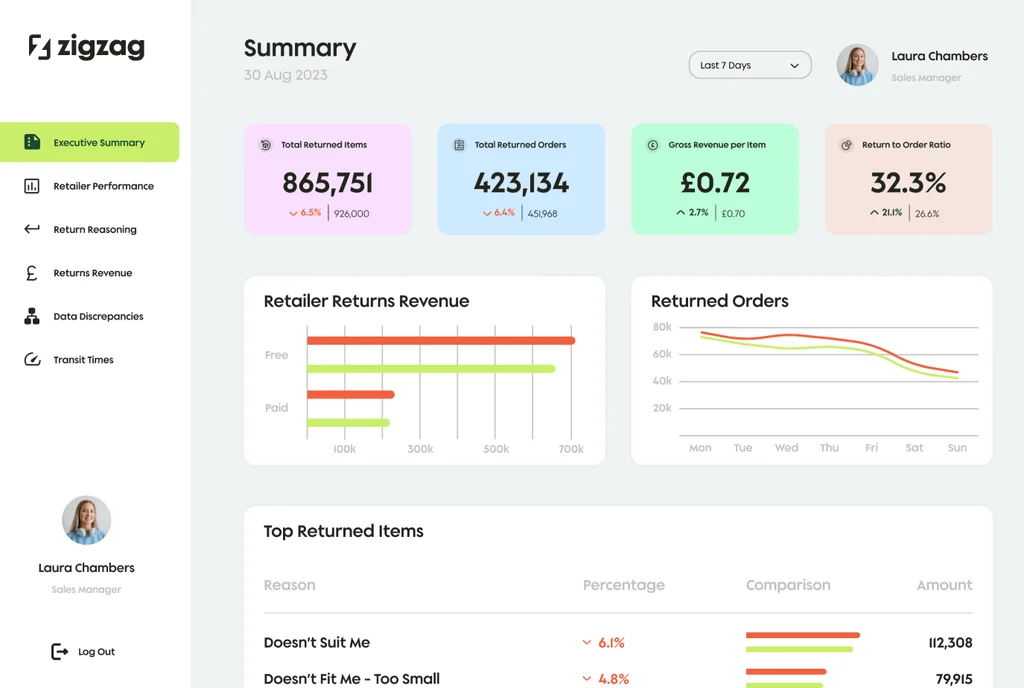Click the 26.6% previous value
This screenshot has height=688, width=1024.
[927, 213]
